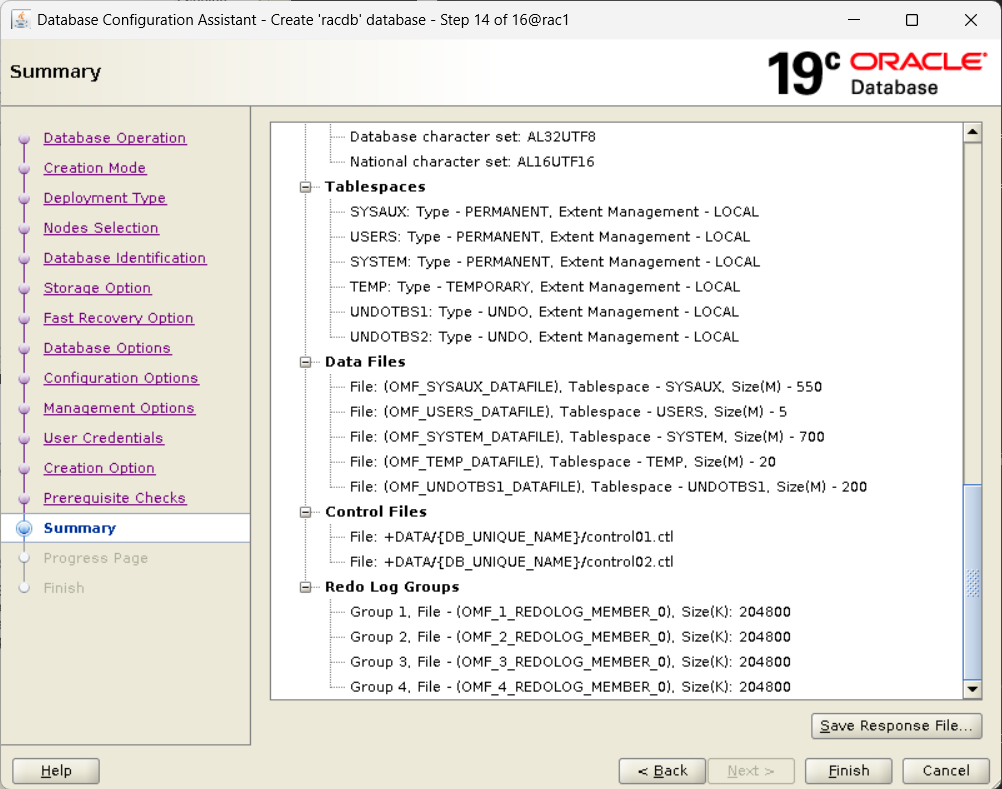
Task: Select Redo Log Group 4 row
Action: tap(570, 687)
